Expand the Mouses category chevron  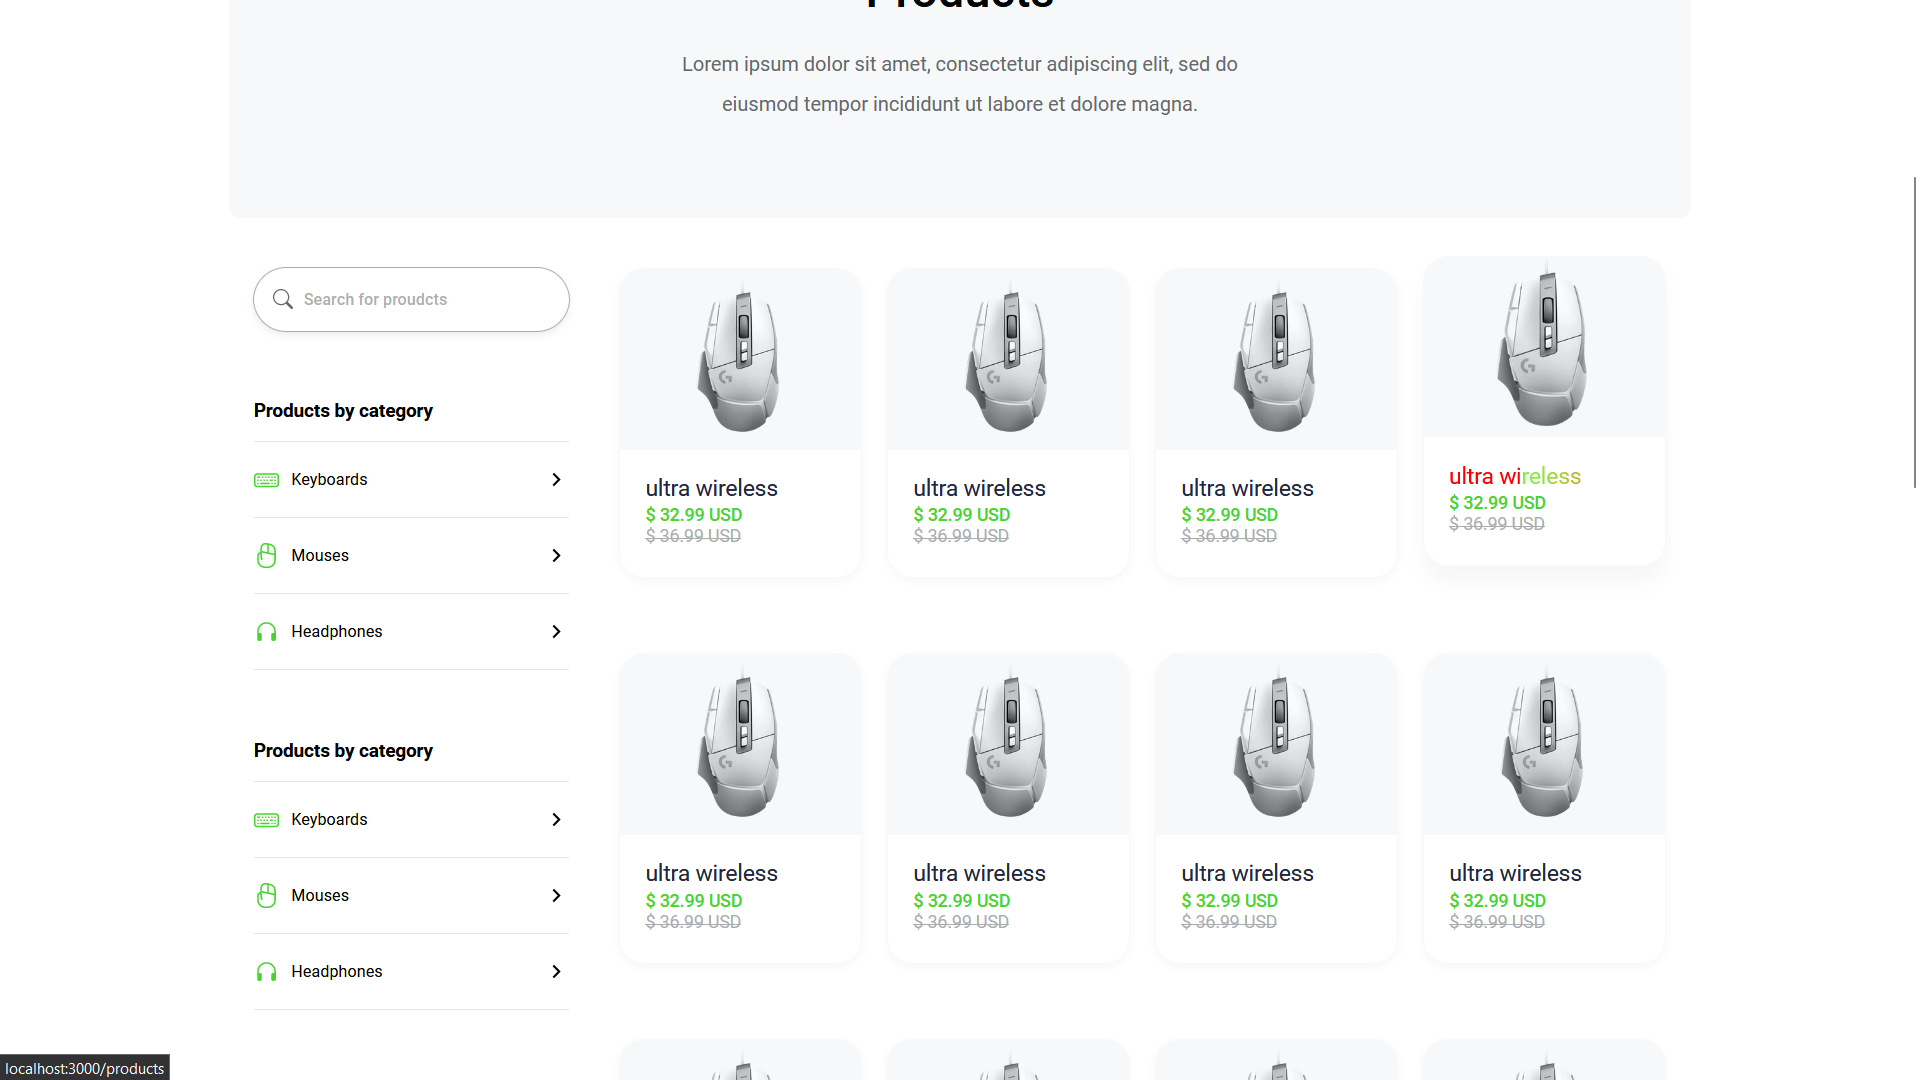[556, 555]
